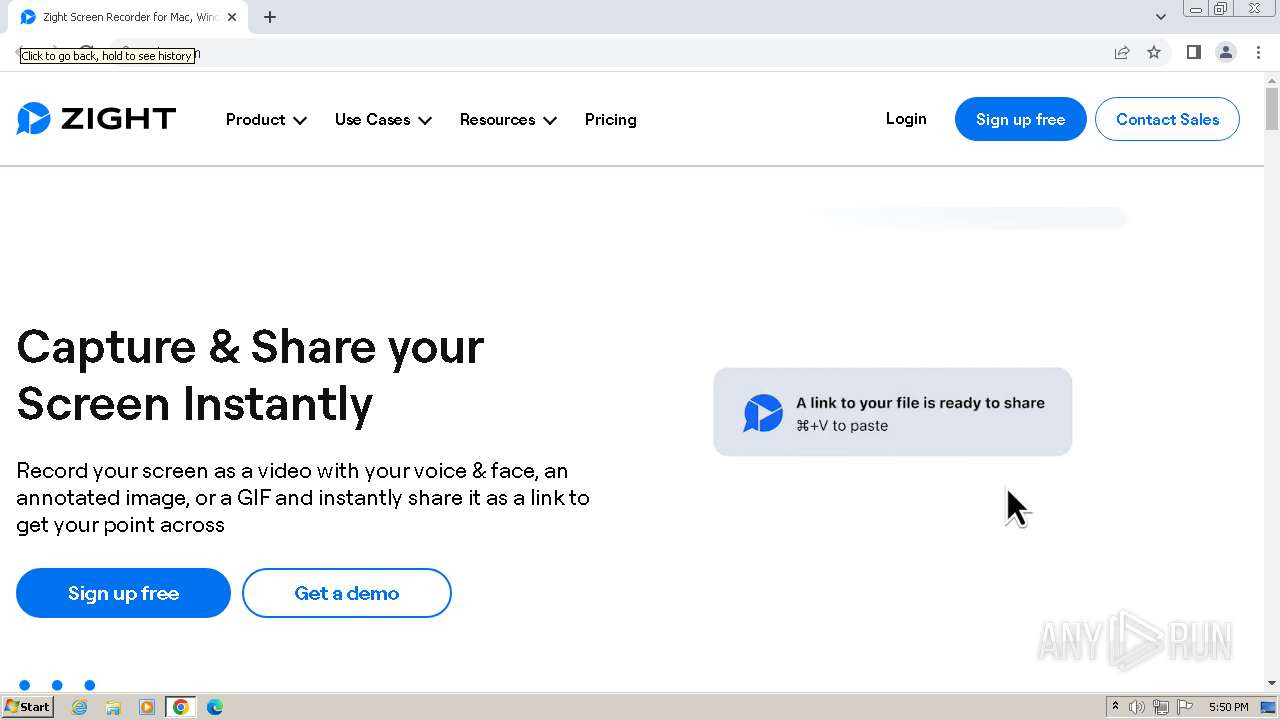Click the network tray icon
1280x720 pixels.
tap(1161, 707)
